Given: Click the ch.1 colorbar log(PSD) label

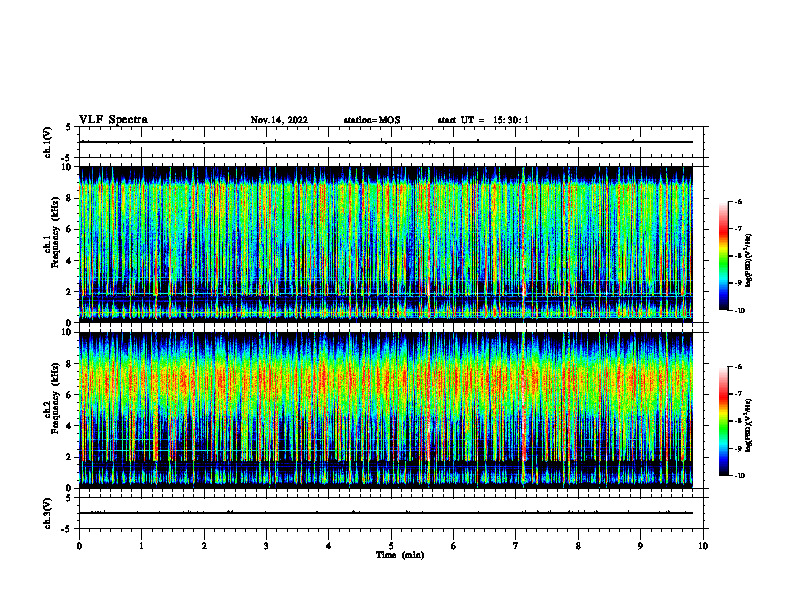Looking at the screenshot, I should 749,261.
